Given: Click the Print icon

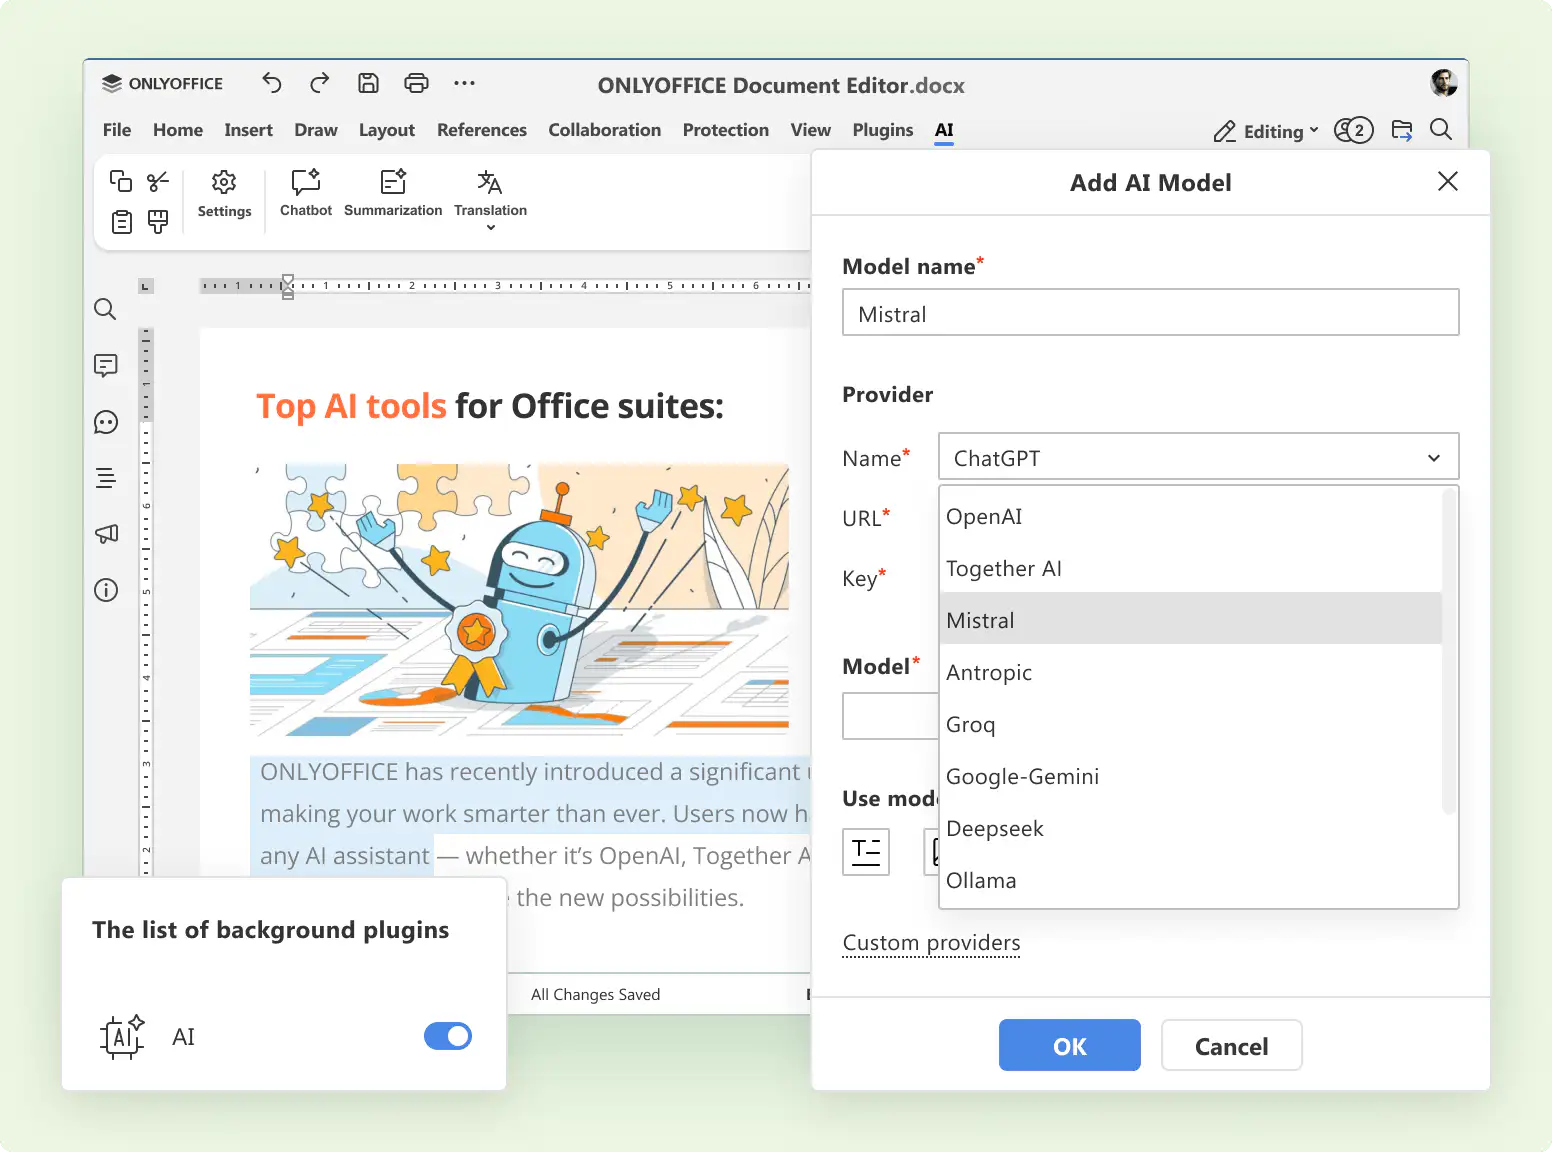Looking at the screenshot, I should point(416,83).
